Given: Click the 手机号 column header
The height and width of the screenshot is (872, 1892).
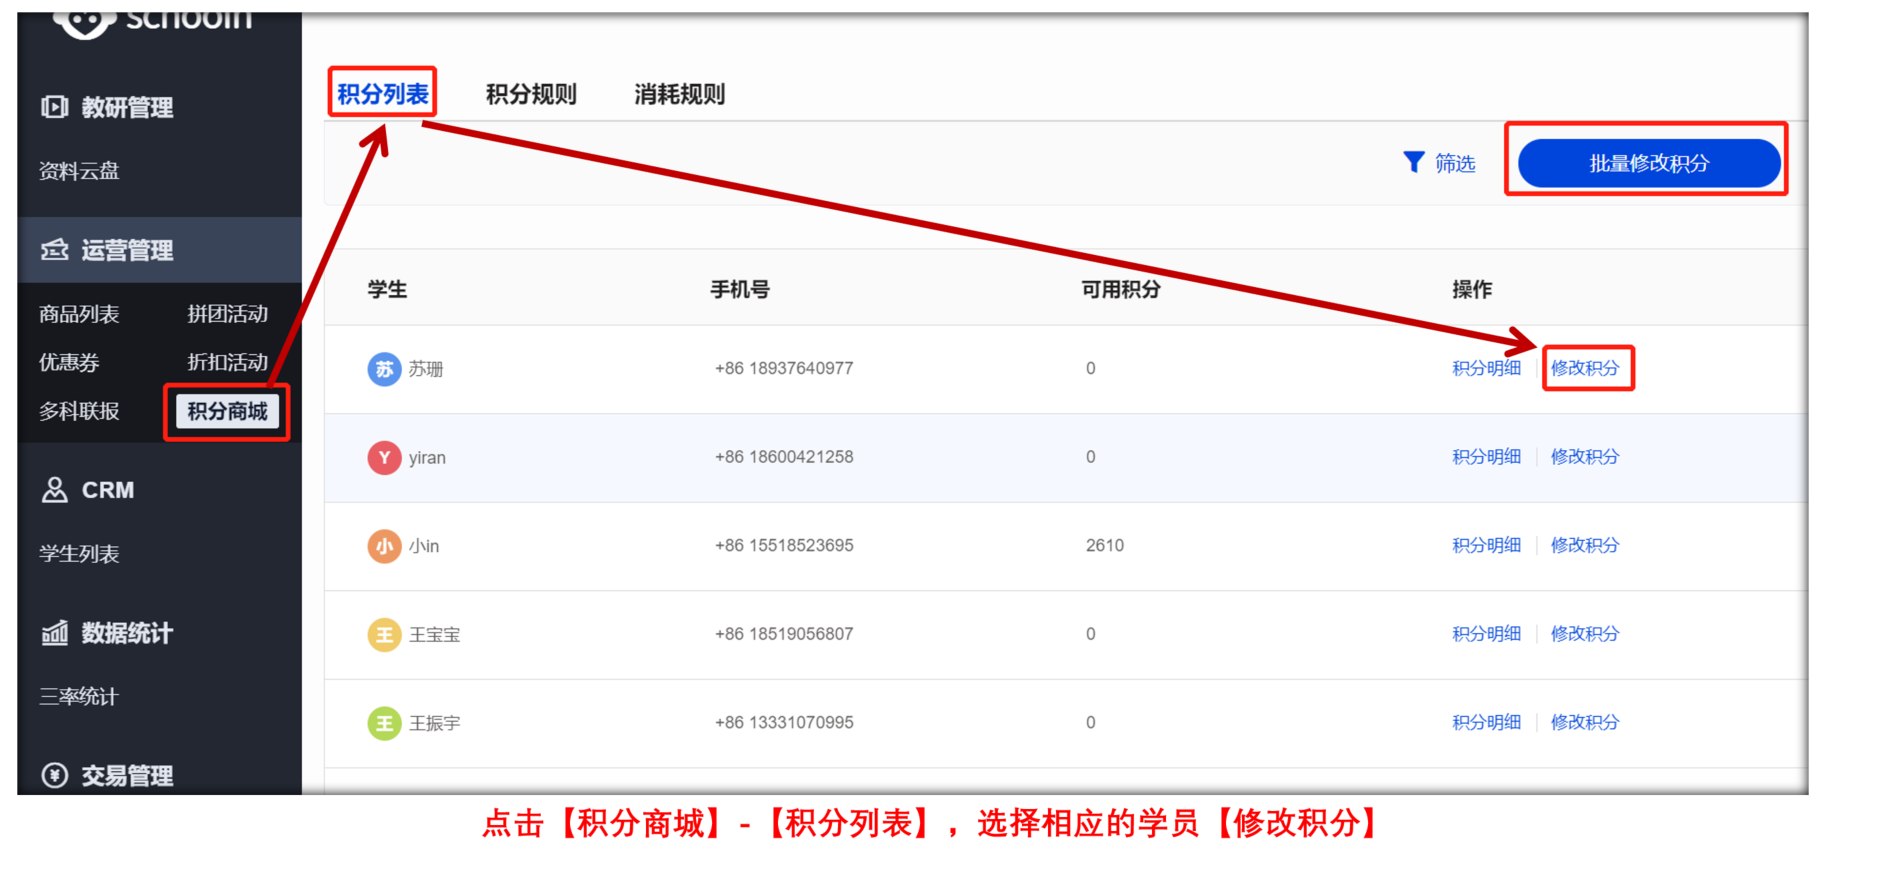Looking at the screenshot, I should point(740,290).
